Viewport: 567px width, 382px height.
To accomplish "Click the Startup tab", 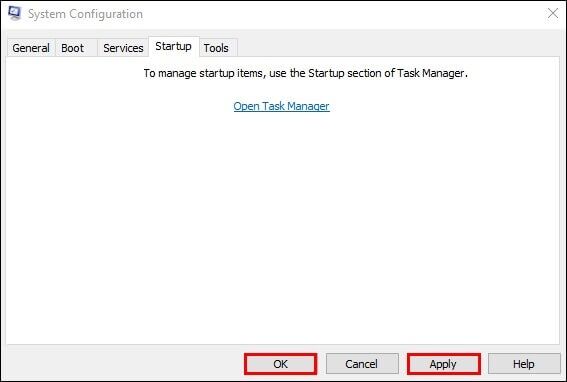I will (x=174, y=47).
